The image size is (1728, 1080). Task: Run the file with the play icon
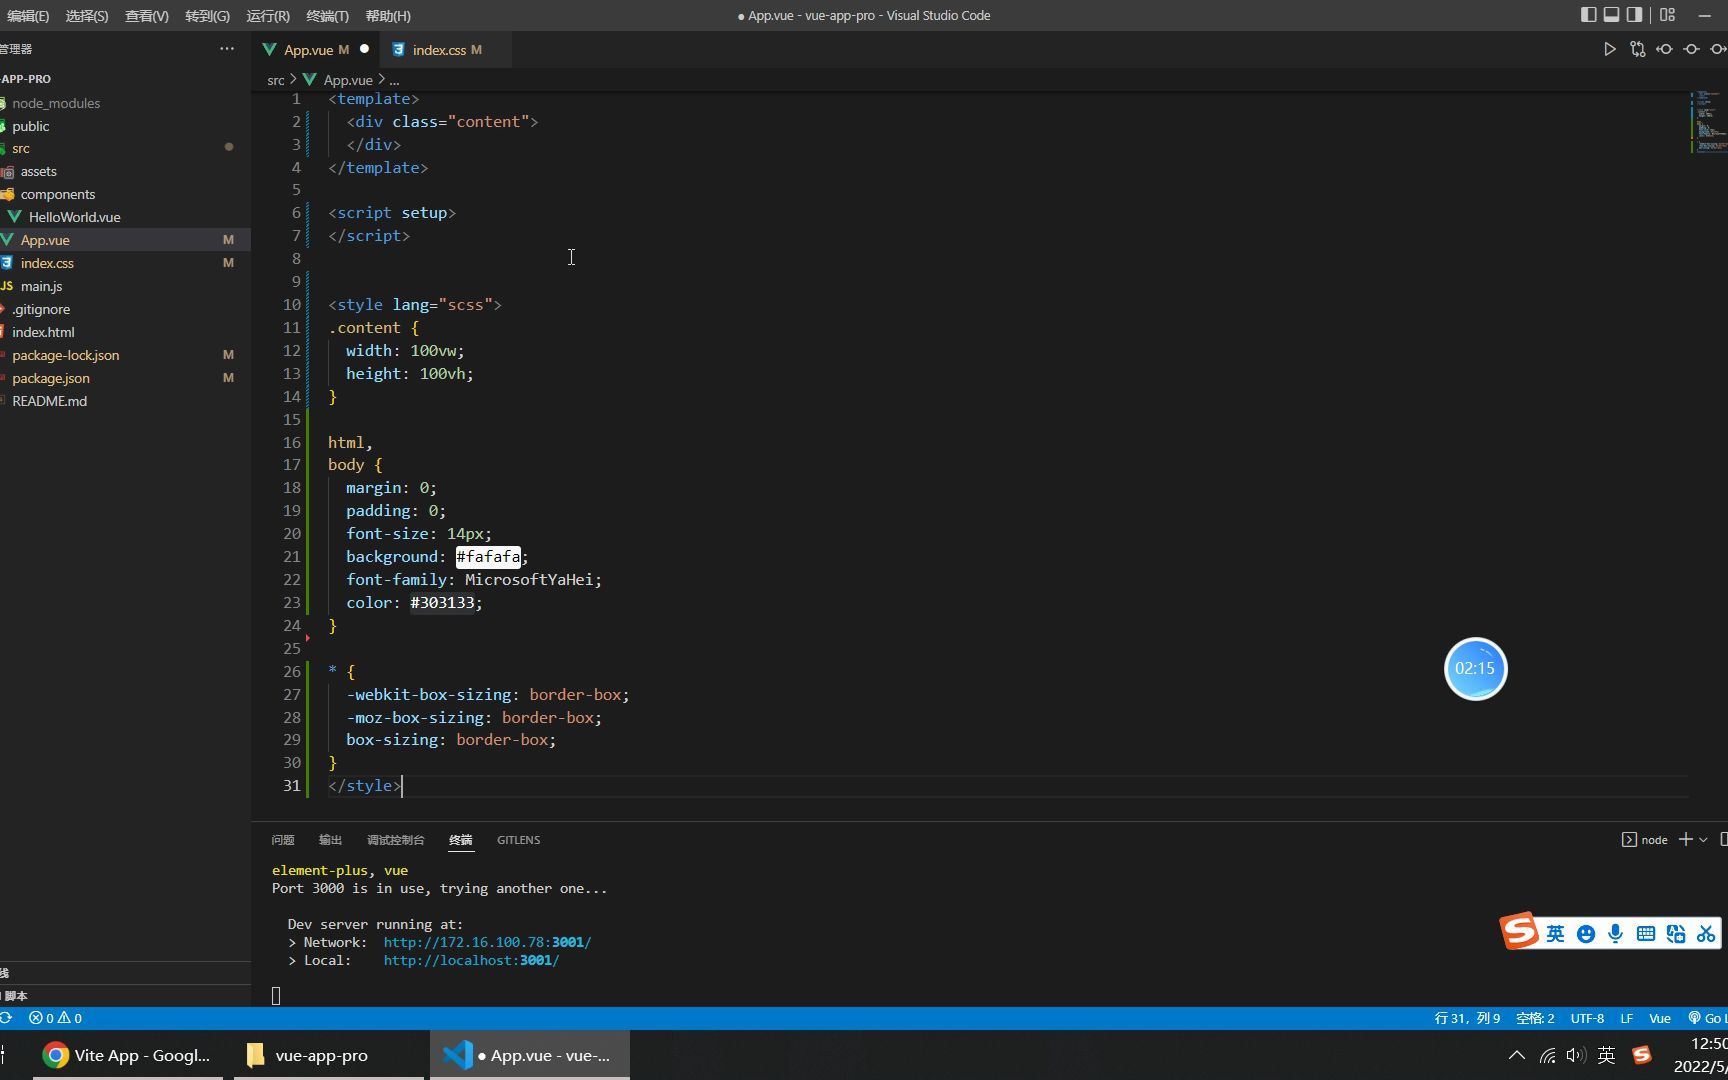[x=1609, y=49]
